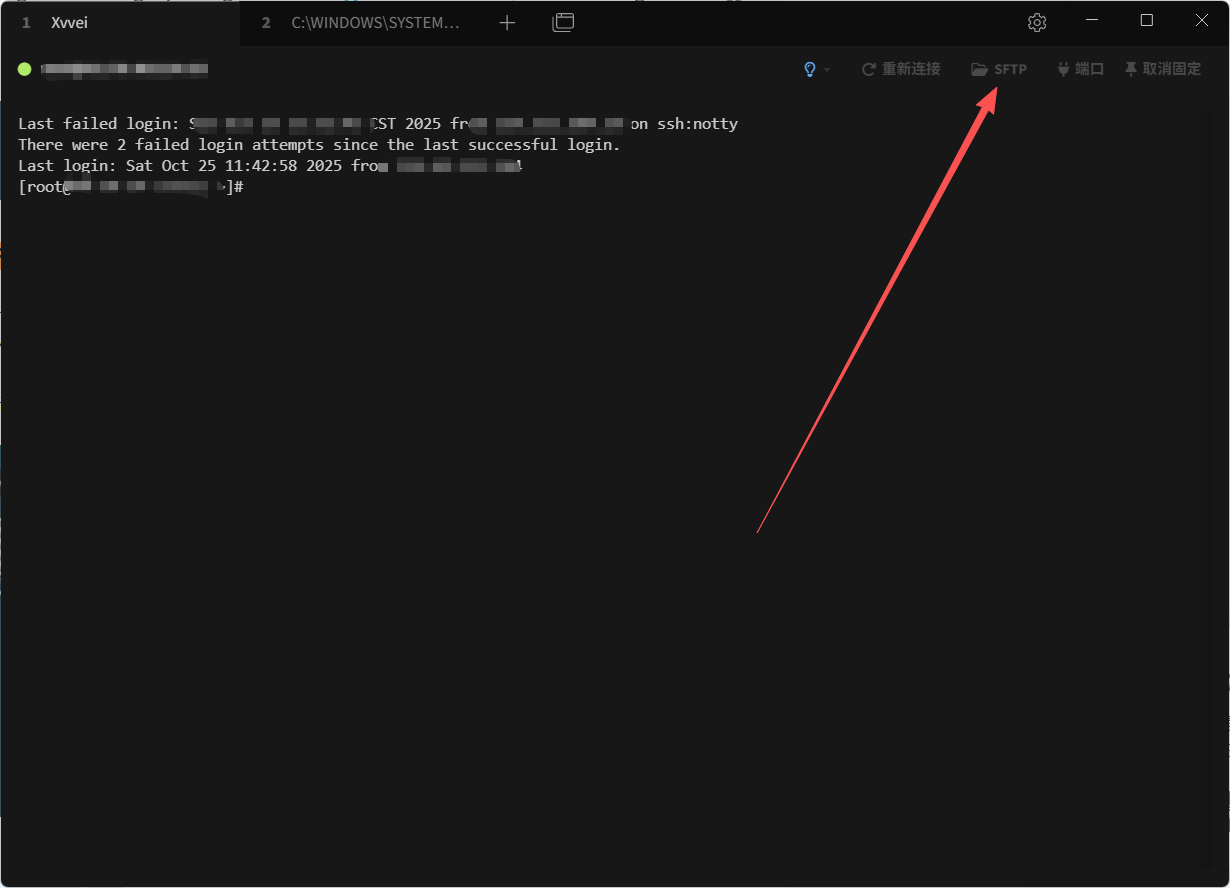Maximize the terminal window
Screen dimensions: 1230x888
tap(1147, 21)
